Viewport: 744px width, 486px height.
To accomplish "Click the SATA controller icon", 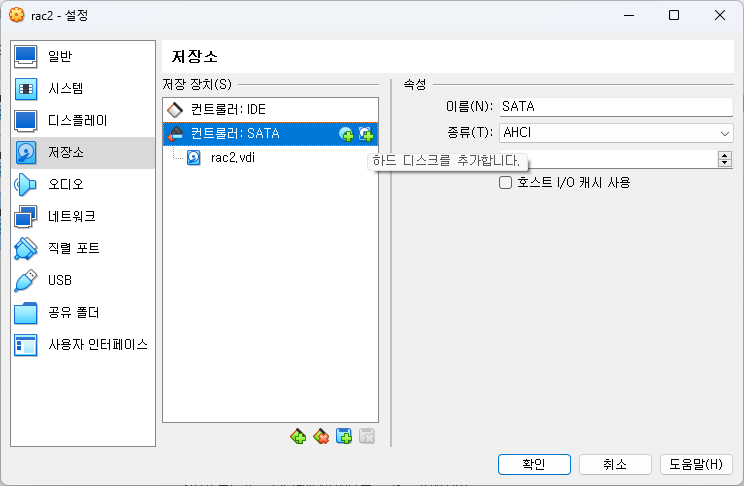I will pyautogui.click(x=175, y=134).
